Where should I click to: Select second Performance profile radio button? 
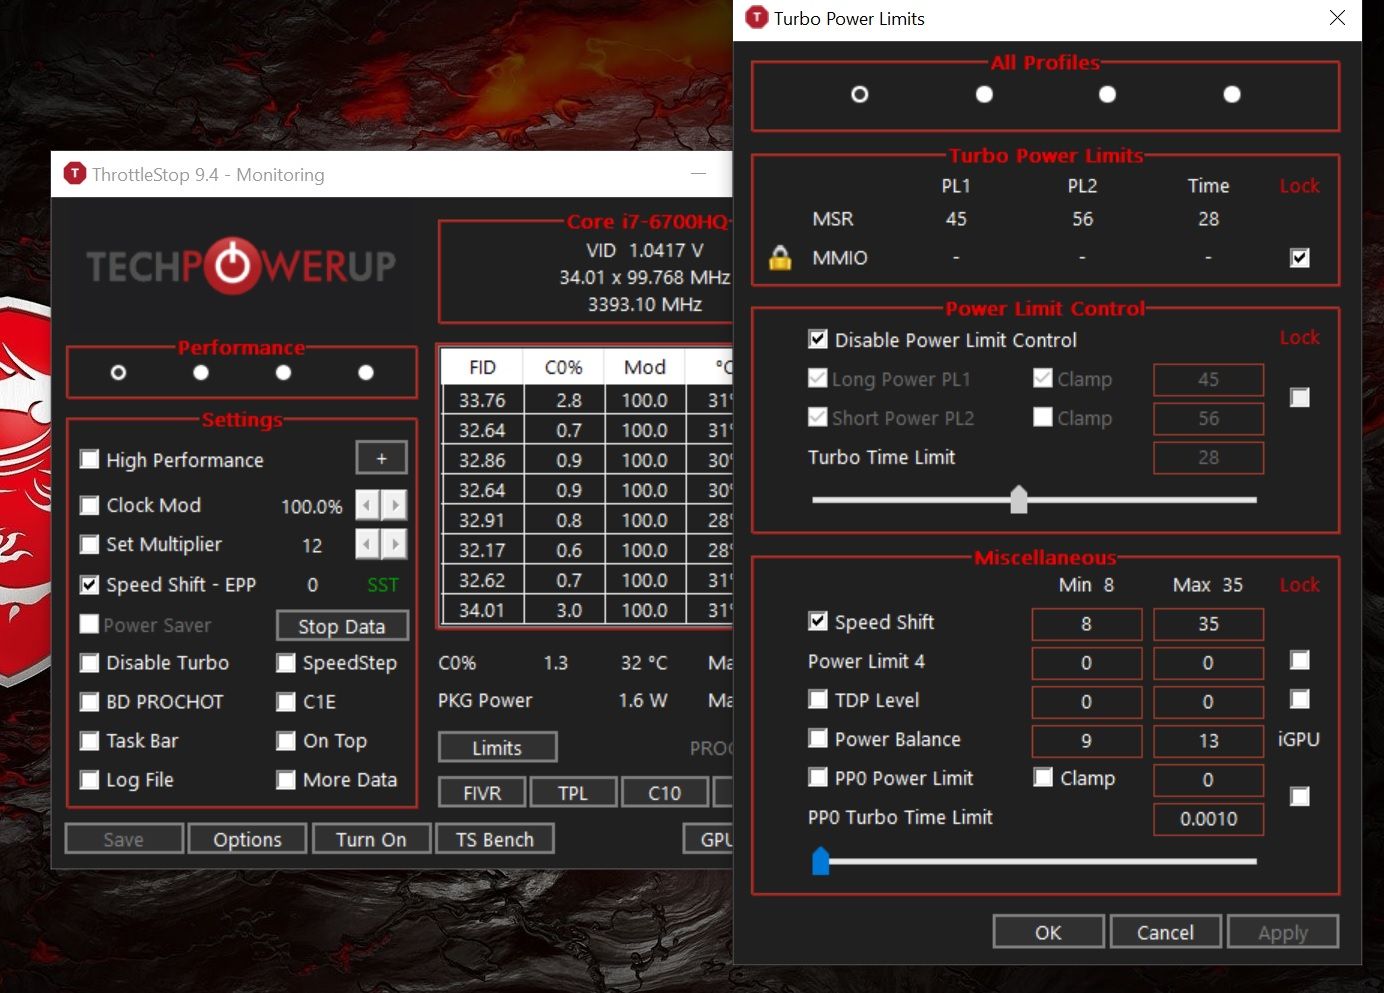(x=201, y=372)
